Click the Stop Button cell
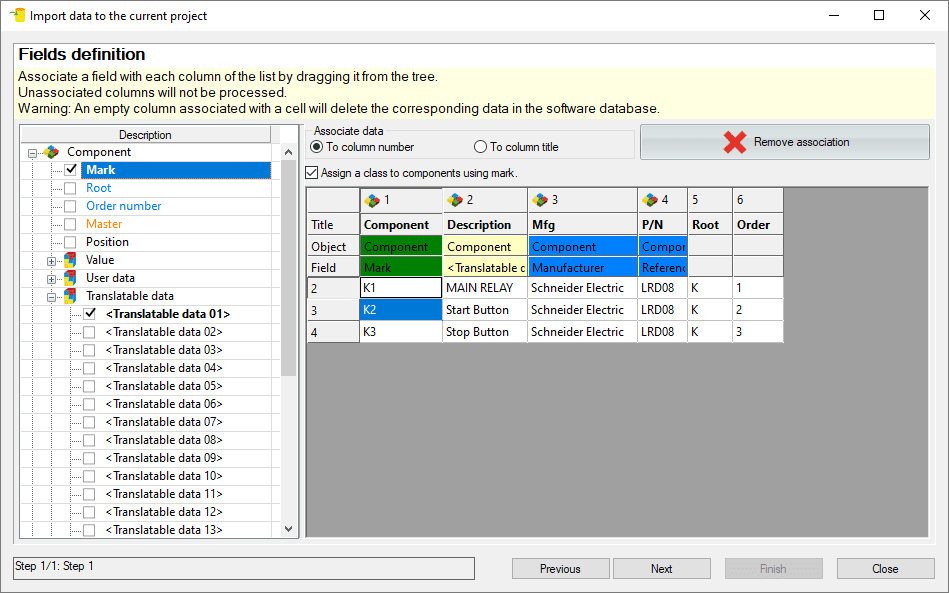949x593 pixels. tap(485, 332)
